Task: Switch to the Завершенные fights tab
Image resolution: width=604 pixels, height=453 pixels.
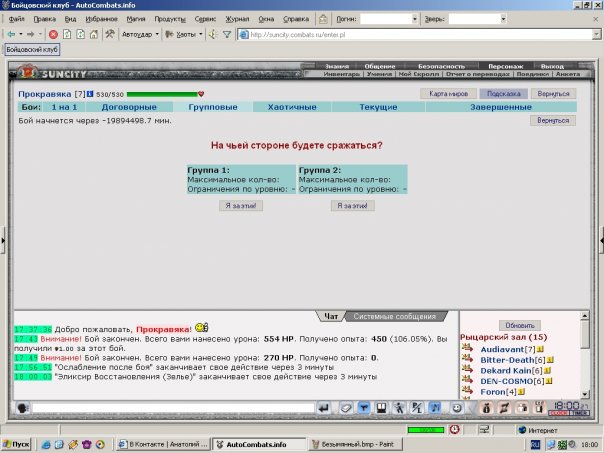Action: tap(501, 107)
